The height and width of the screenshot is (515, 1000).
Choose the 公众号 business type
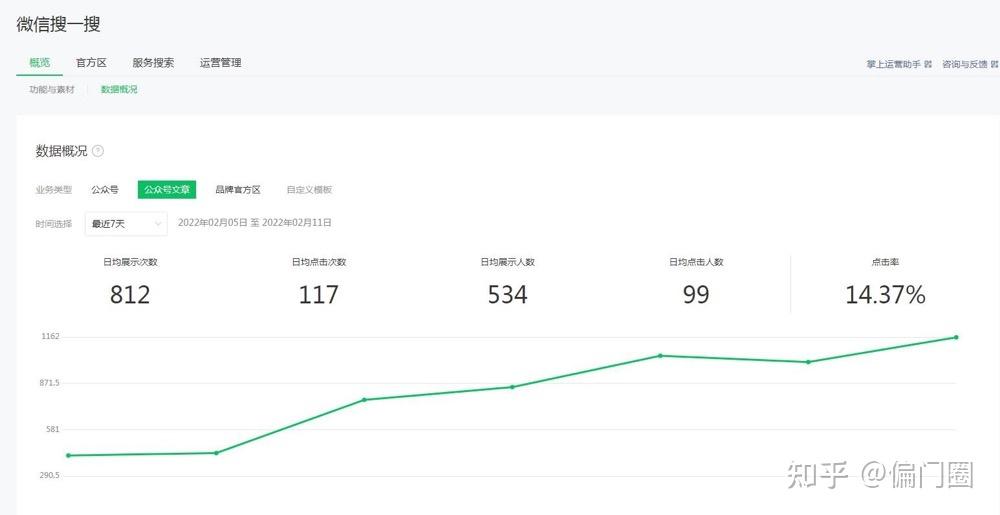(x=105, y=190)
